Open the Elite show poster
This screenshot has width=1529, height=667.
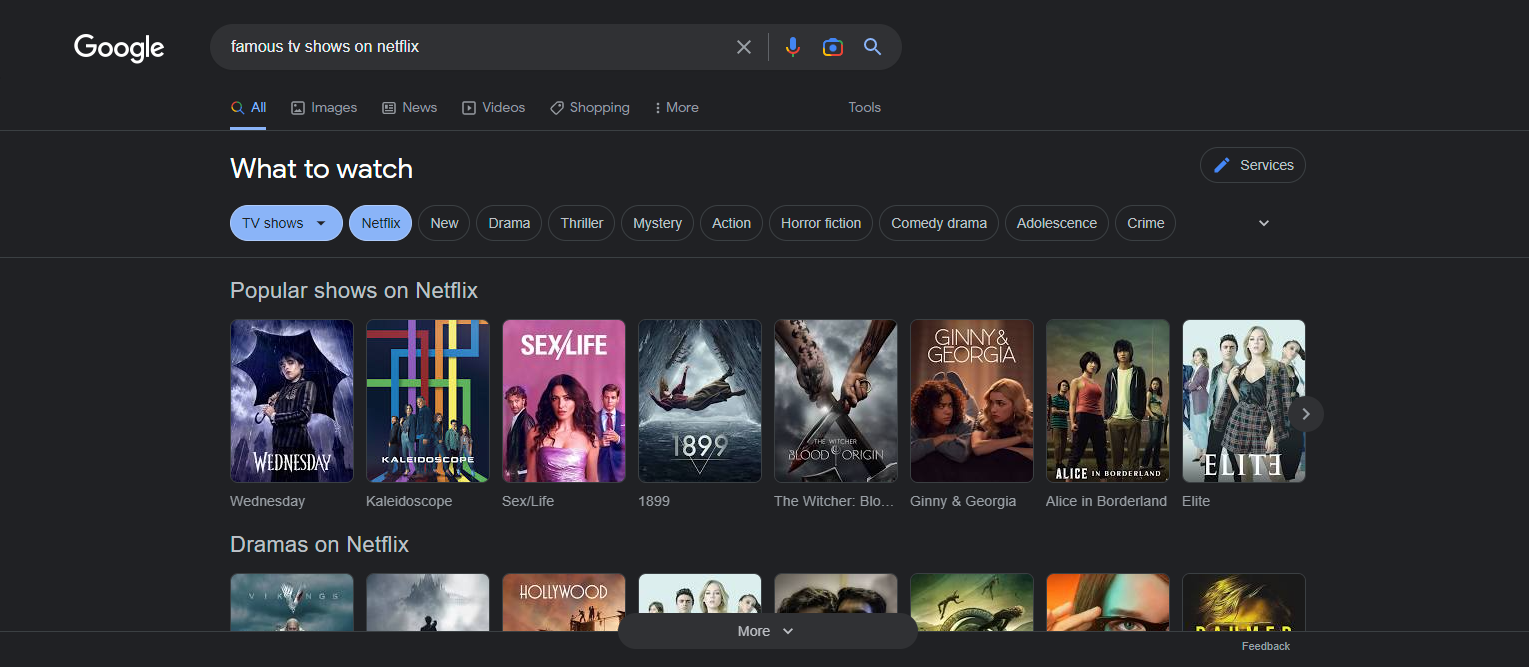coord(1244,401)
